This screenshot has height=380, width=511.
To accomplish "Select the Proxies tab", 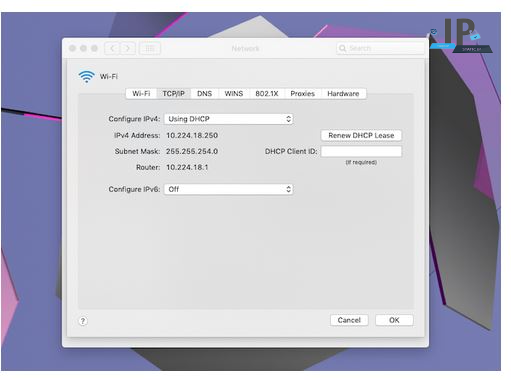I will [x=303, y=94].
